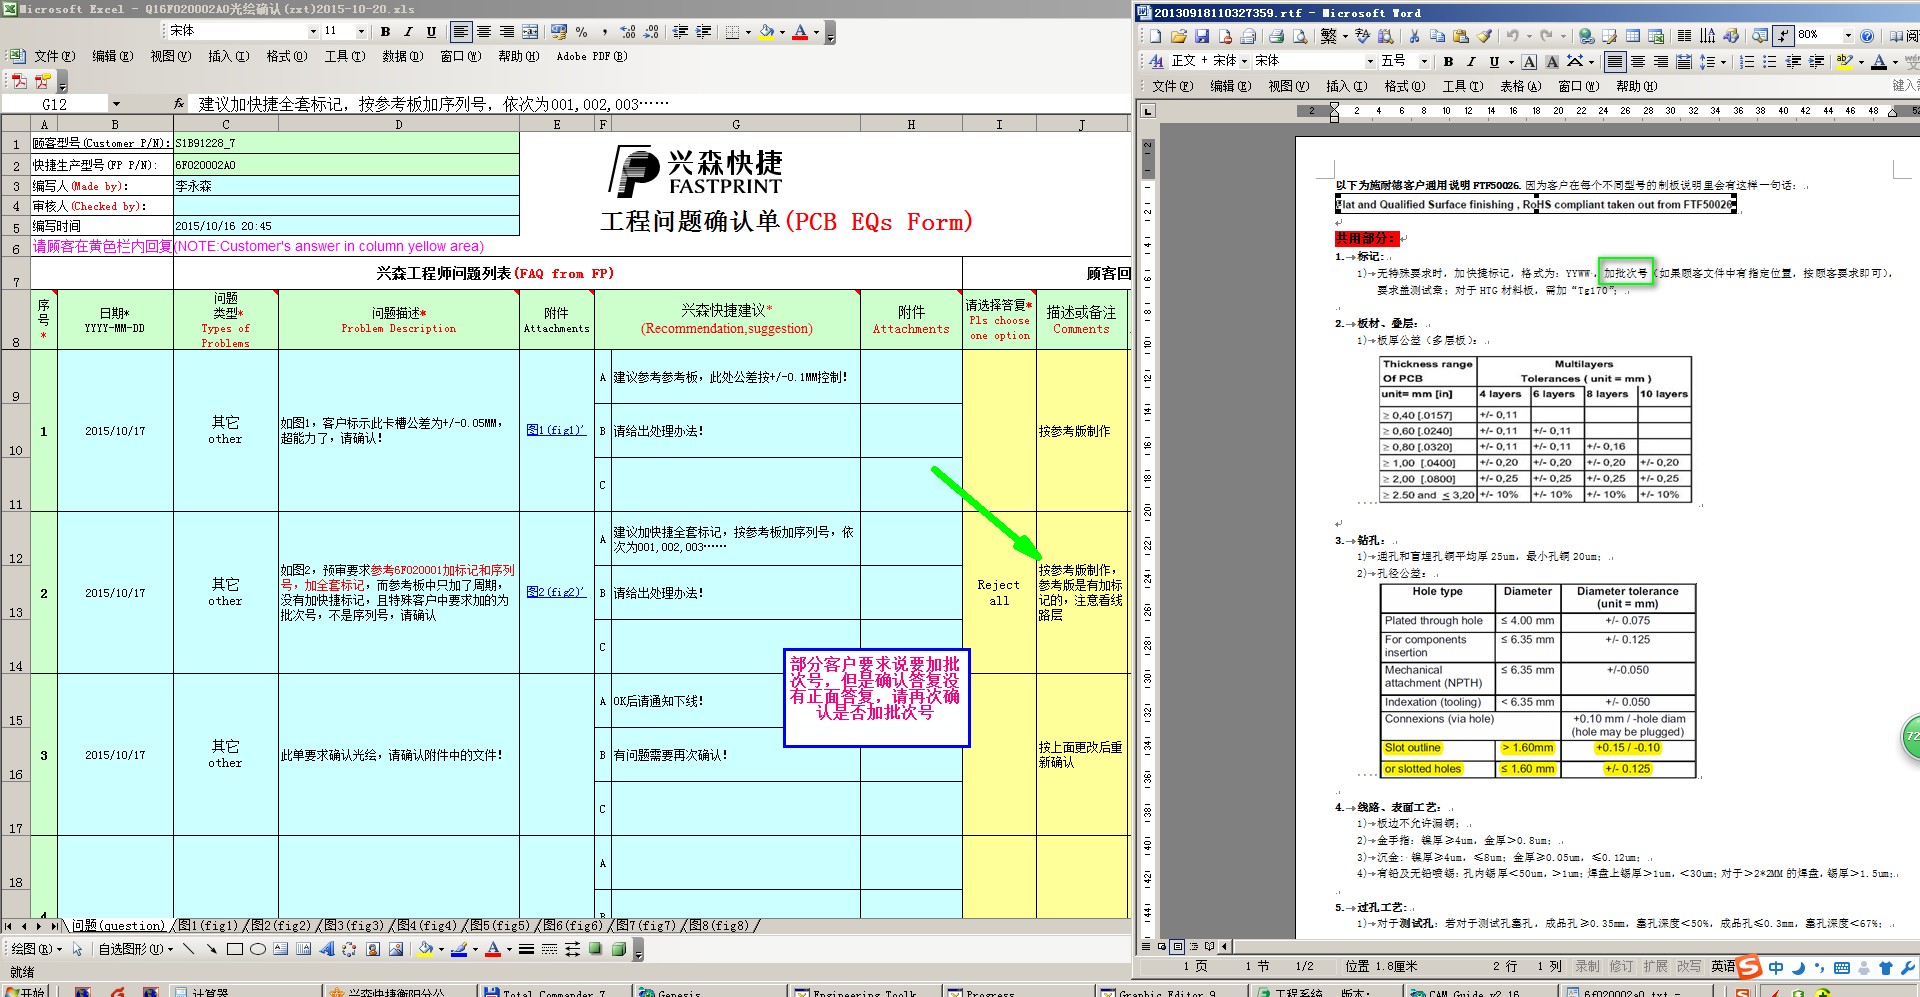Switch to sheet tab 图3(fig3)
This screenshot has width=1920, height=997.
(x=353, y=926)
